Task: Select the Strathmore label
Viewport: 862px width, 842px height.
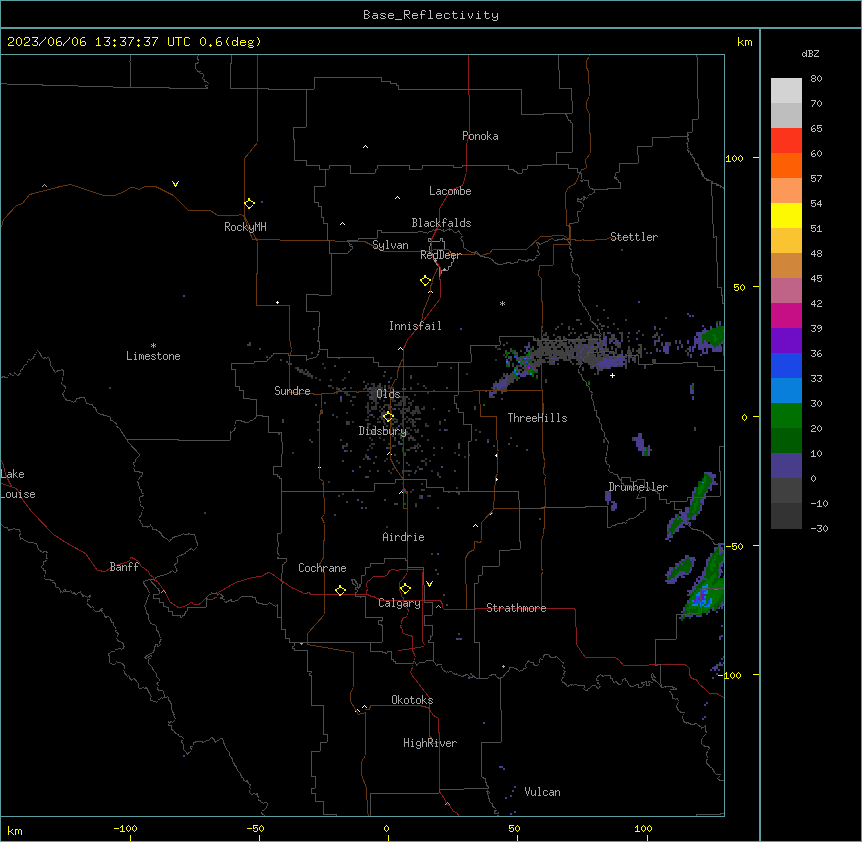Action: pos(516,608)
